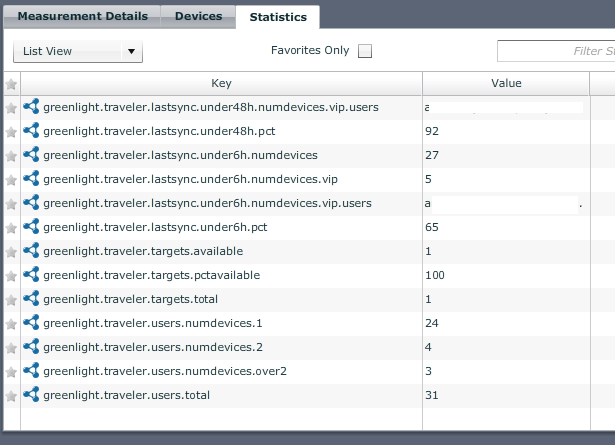Star the greenlight.traveler.targets.total row

click(x=11, y=300)
